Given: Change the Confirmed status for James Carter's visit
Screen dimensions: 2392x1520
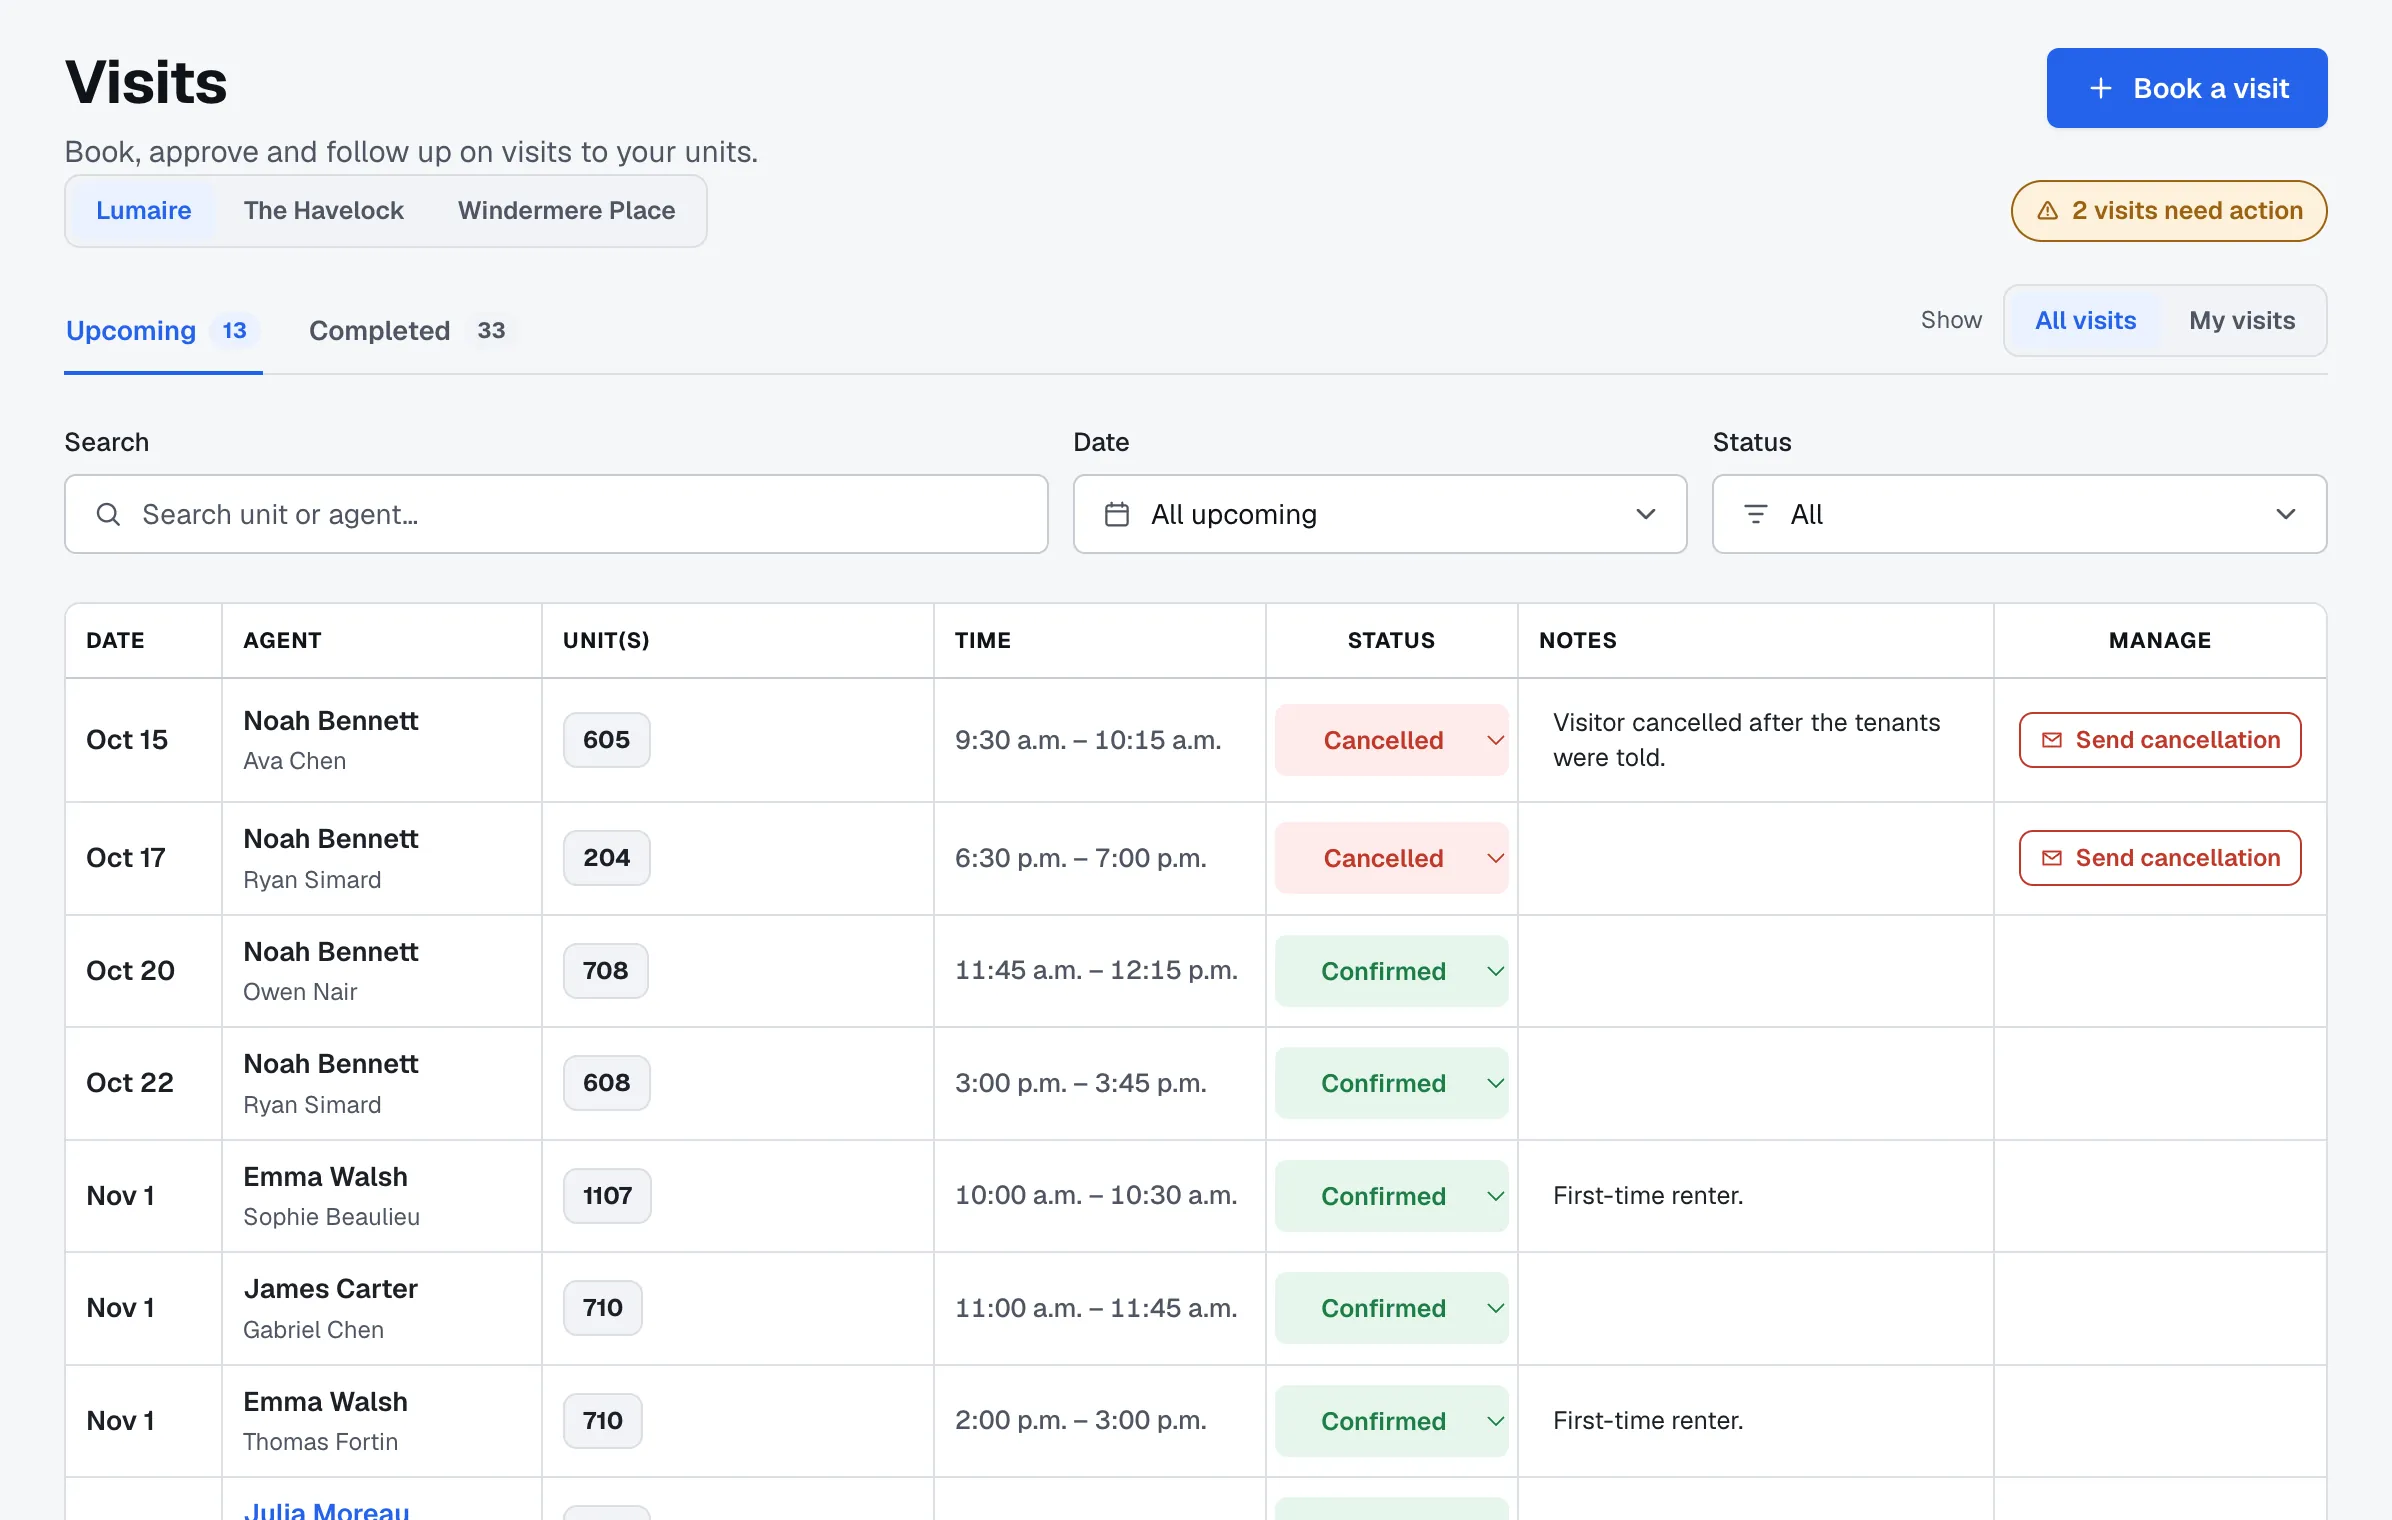Looking at the screenshot, I should [1391, 1308].
